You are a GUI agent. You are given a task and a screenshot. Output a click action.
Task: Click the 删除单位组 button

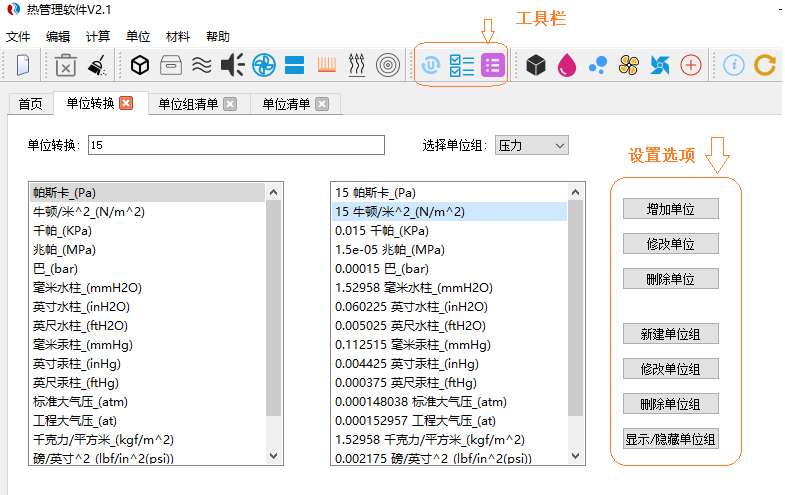click(x=670, y=404)
